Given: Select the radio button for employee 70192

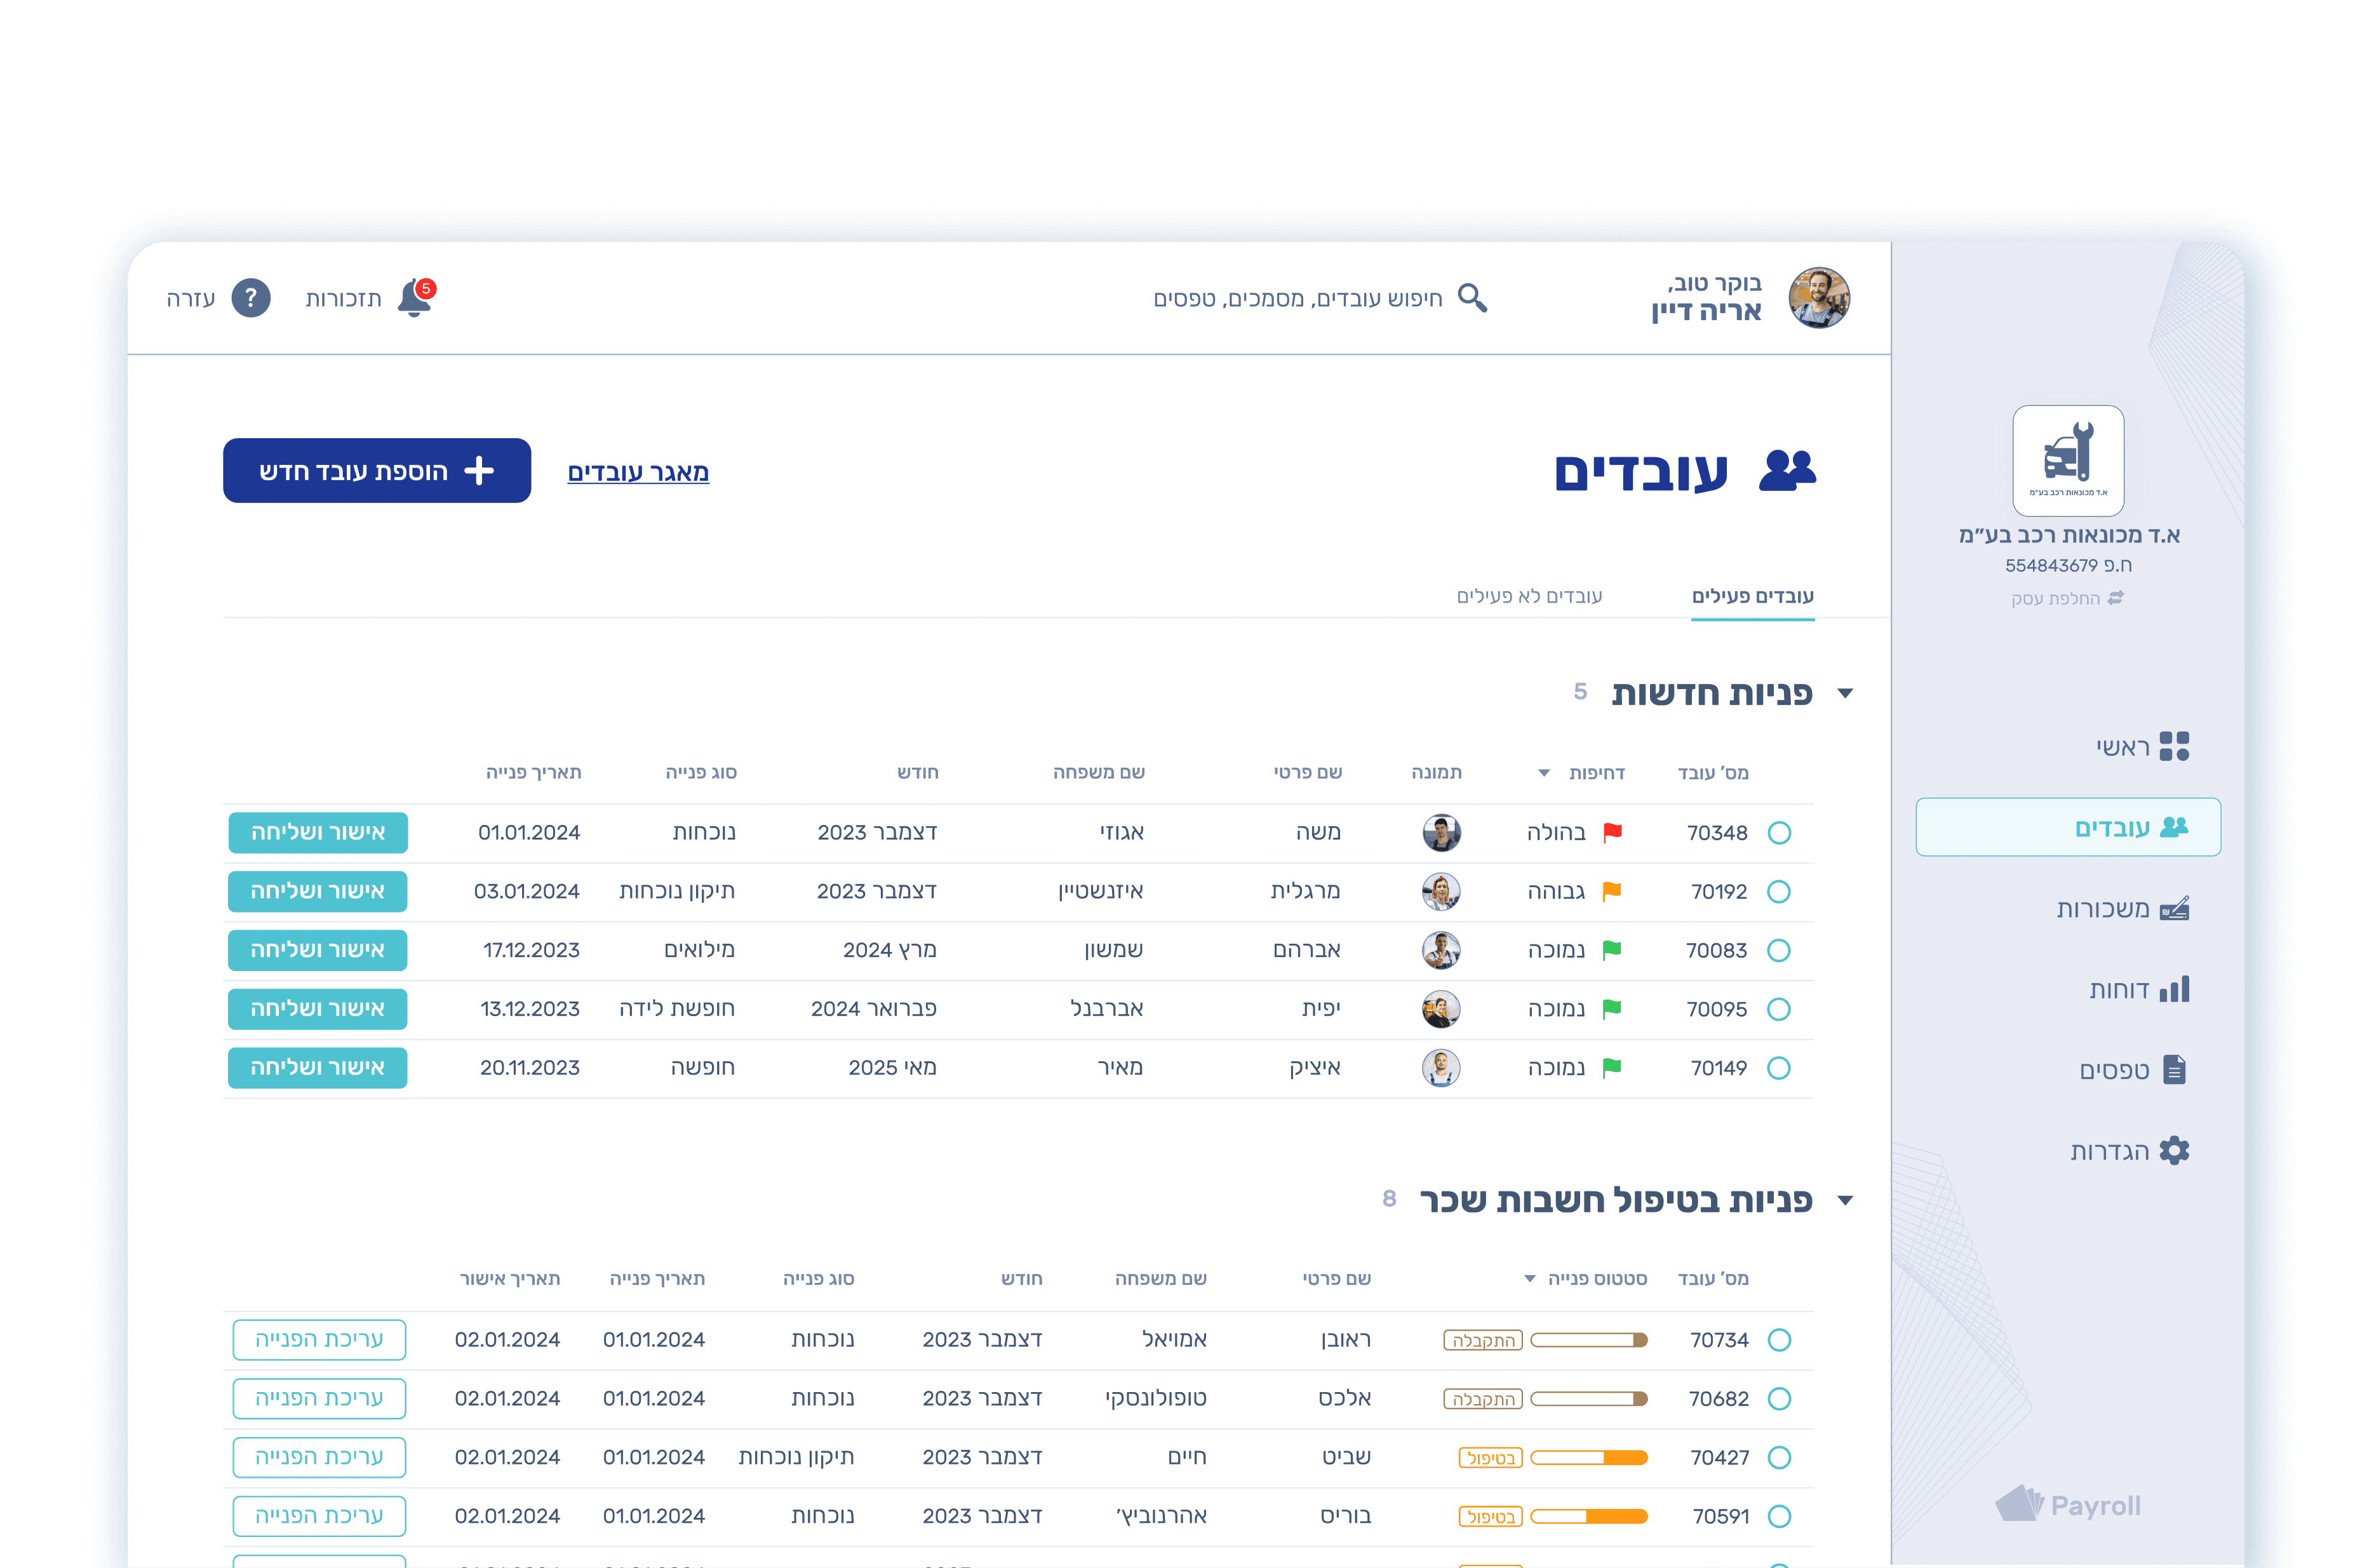Looking at the screenshot, I should (1779, 892).
